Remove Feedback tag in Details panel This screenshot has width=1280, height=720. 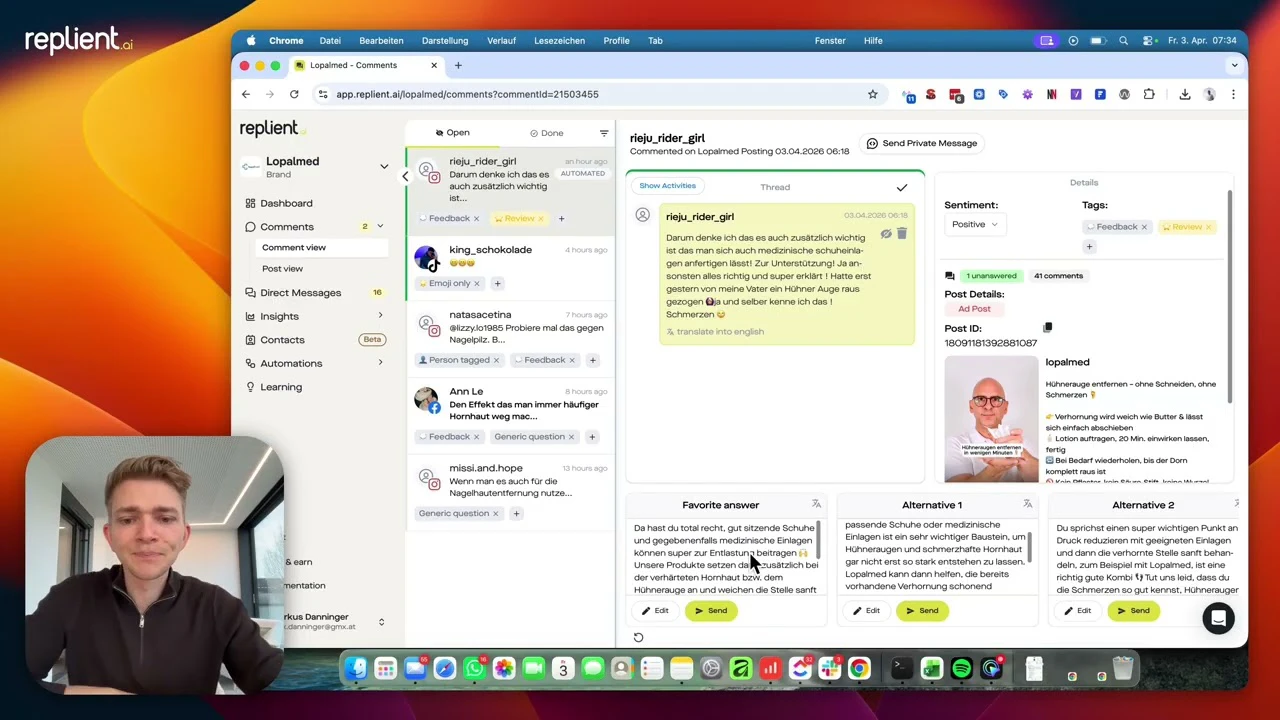[x=1144, y=227]
